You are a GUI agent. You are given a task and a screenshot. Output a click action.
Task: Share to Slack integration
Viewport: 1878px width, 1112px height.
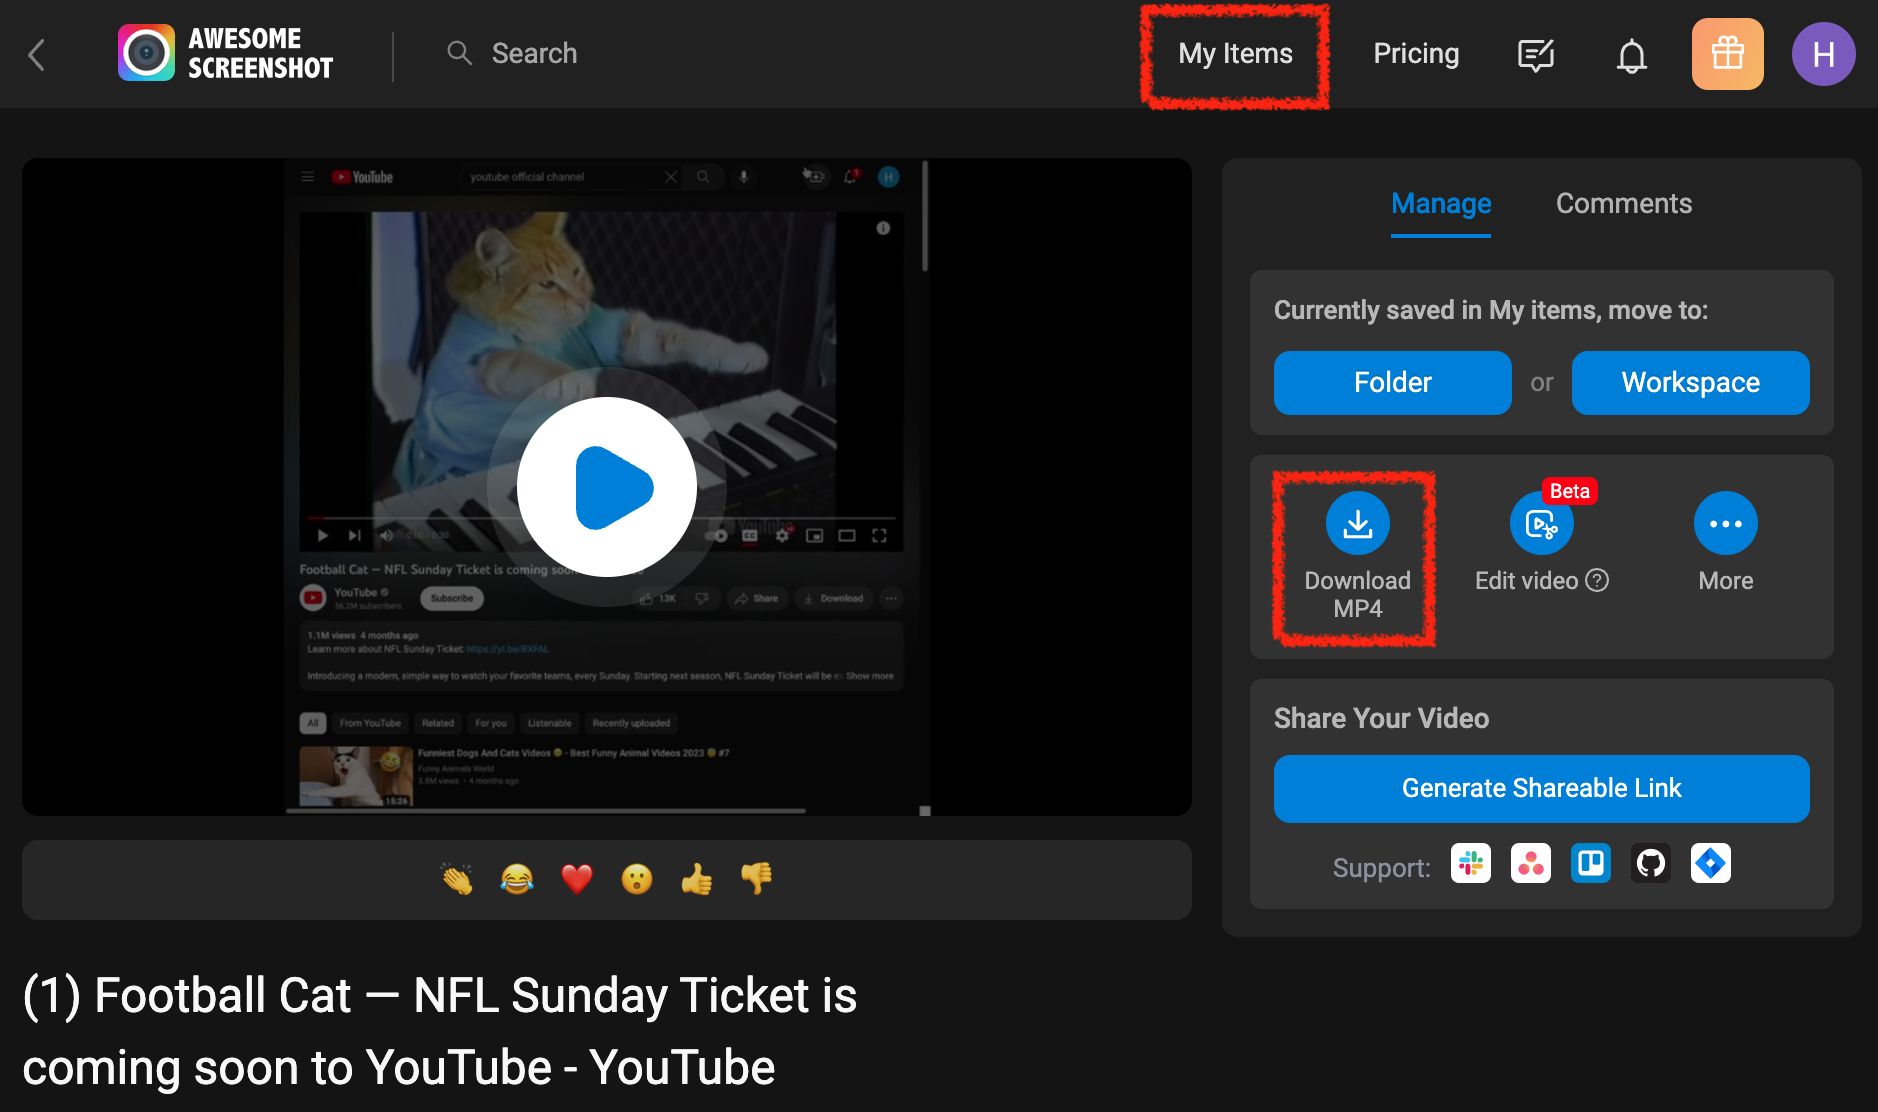pyautogui.click(x=1470, y=863)
